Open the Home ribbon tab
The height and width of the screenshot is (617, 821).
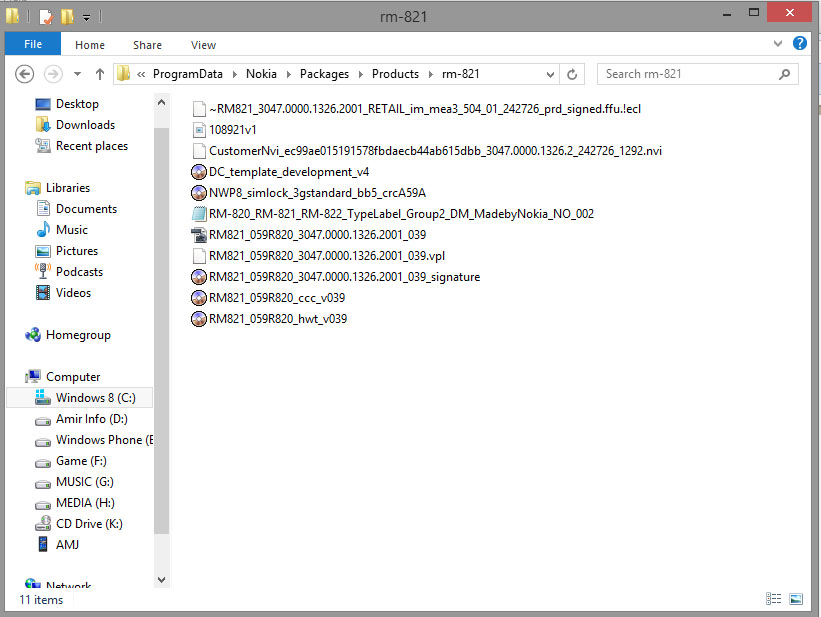(x=90, y=45)
